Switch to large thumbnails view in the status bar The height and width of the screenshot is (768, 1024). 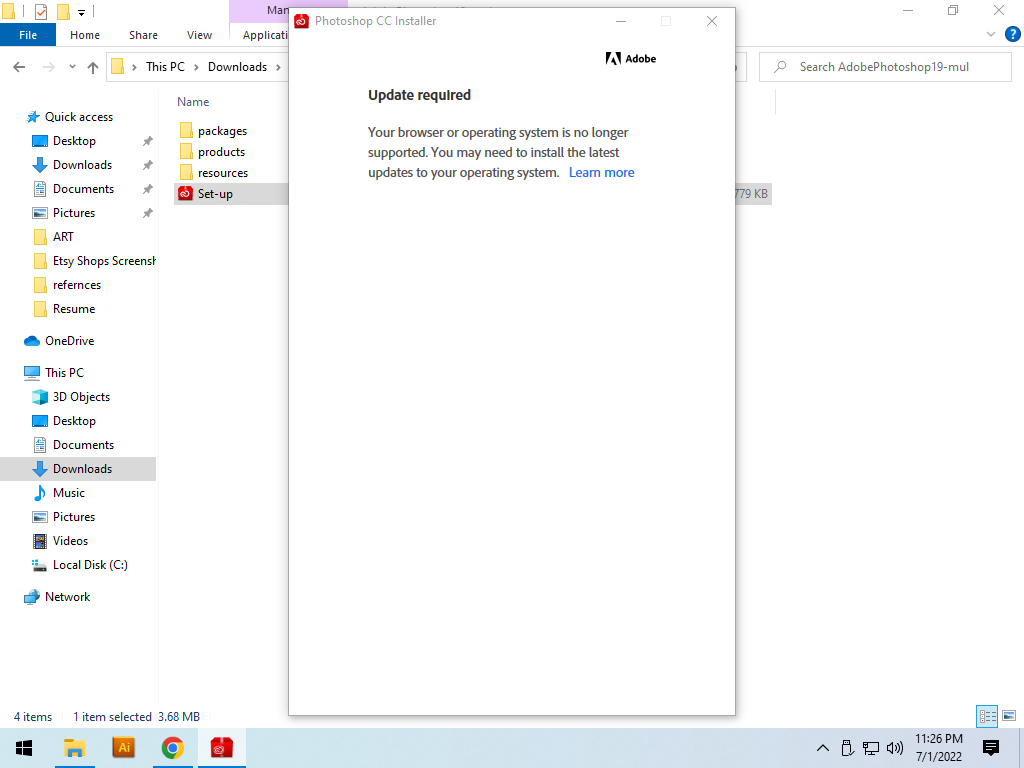tap(1007, 716)
